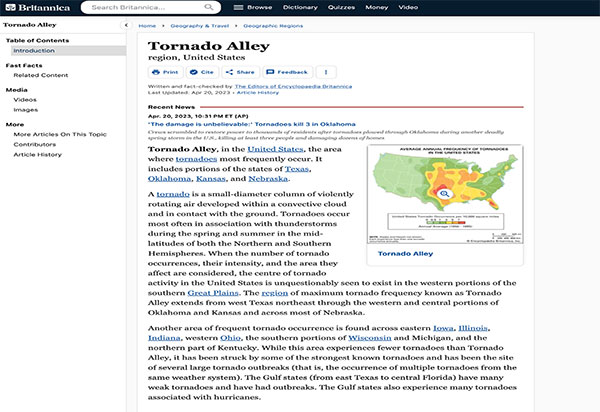Follow the Wisconsin link
Image resolution: width=600 pixels, height=412 pixels.
370,338
